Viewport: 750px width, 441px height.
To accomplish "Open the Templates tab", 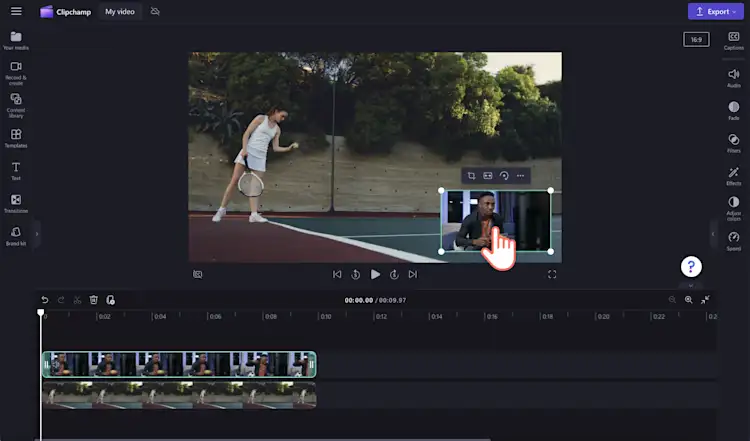I will 16,138.
